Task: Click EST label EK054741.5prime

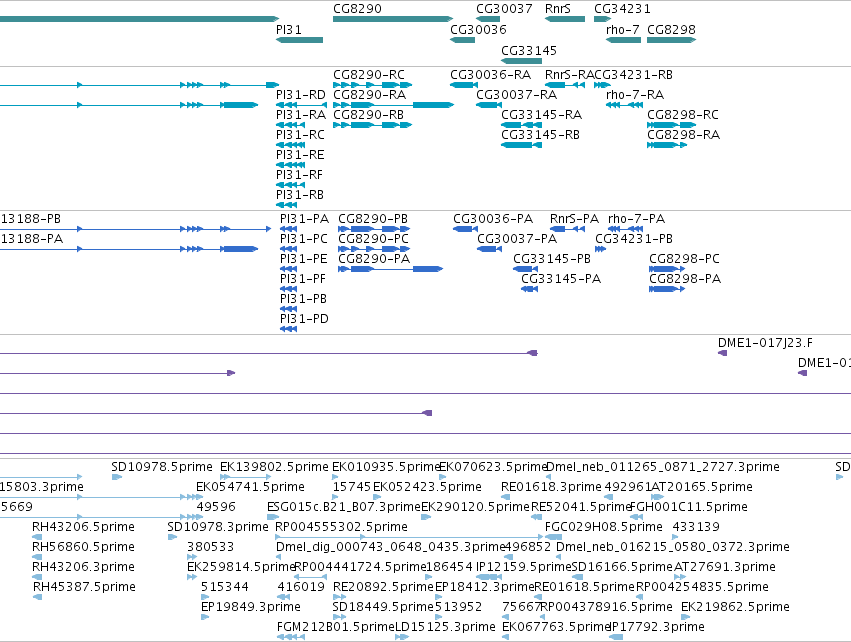Action: 250,487
